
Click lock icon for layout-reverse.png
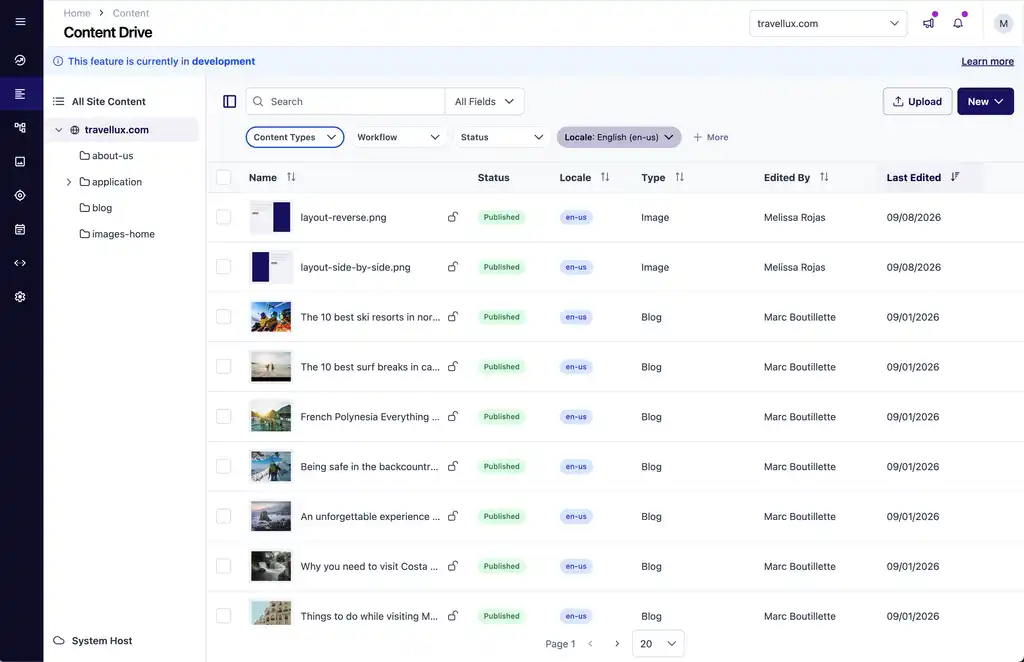(453, 217)
